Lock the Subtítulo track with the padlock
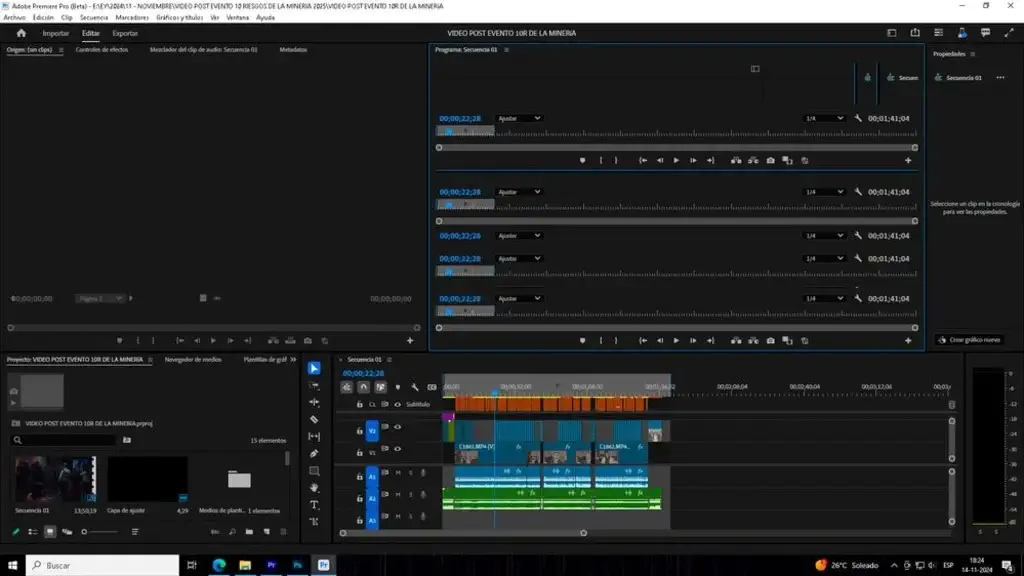The image size is (1024, 576). click(x=359, y=404)
